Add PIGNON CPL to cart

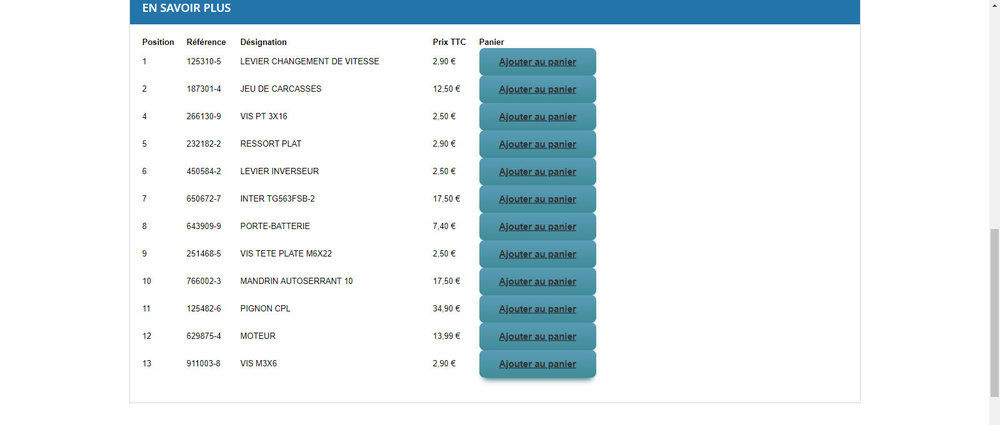(538, 309)
